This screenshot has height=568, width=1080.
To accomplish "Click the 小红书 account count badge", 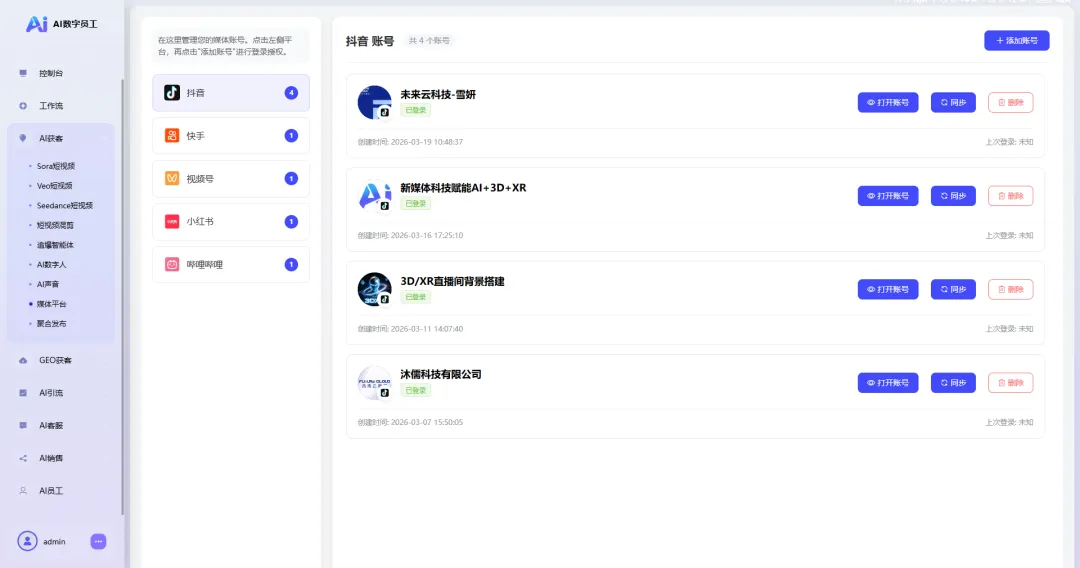I will (x=291, y=222).
